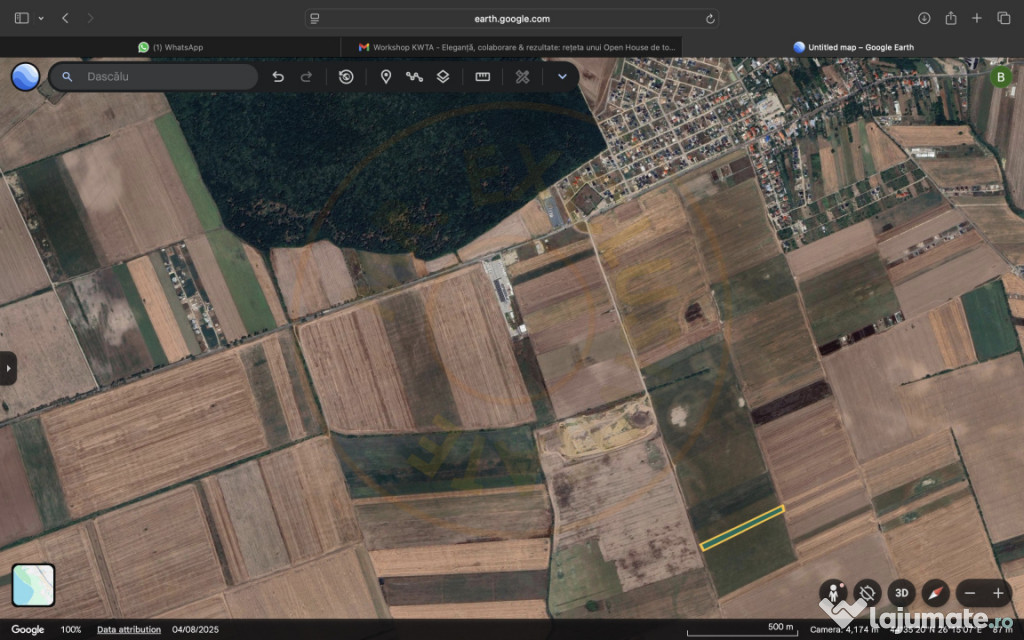This screenshot has width=1024, height=640.
Task: Switch to the WhatsApp tab
Action: [171, 47]
